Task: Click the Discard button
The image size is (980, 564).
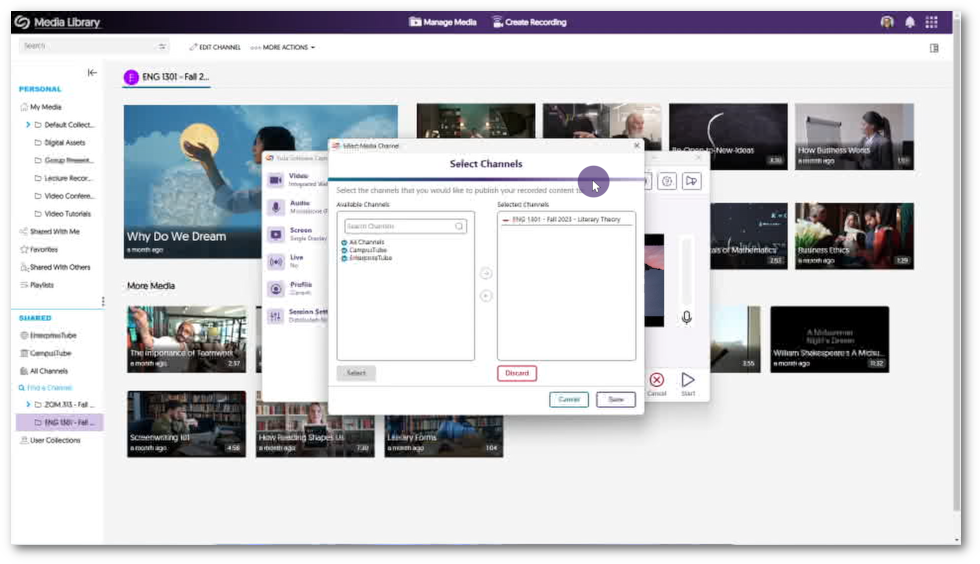Action: [x=517, y=373]
